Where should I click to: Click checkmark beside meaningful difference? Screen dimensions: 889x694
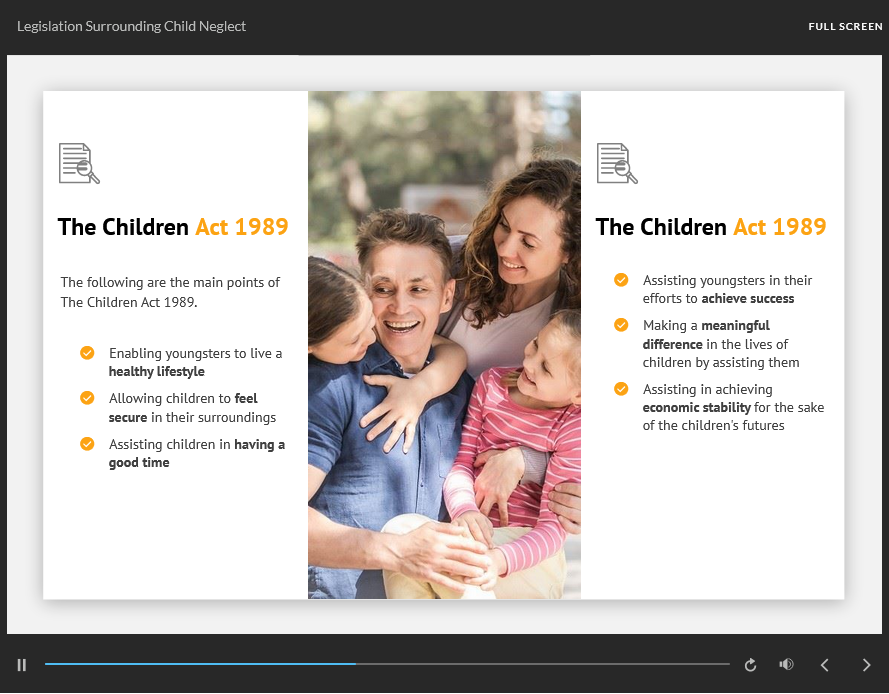tap(621, 325)
